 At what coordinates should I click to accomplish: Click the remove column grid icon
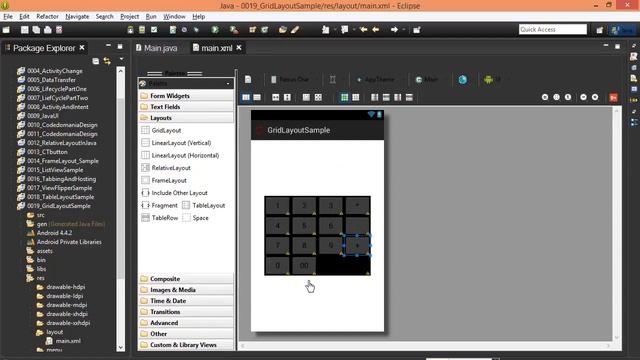[x=398, y=97]
